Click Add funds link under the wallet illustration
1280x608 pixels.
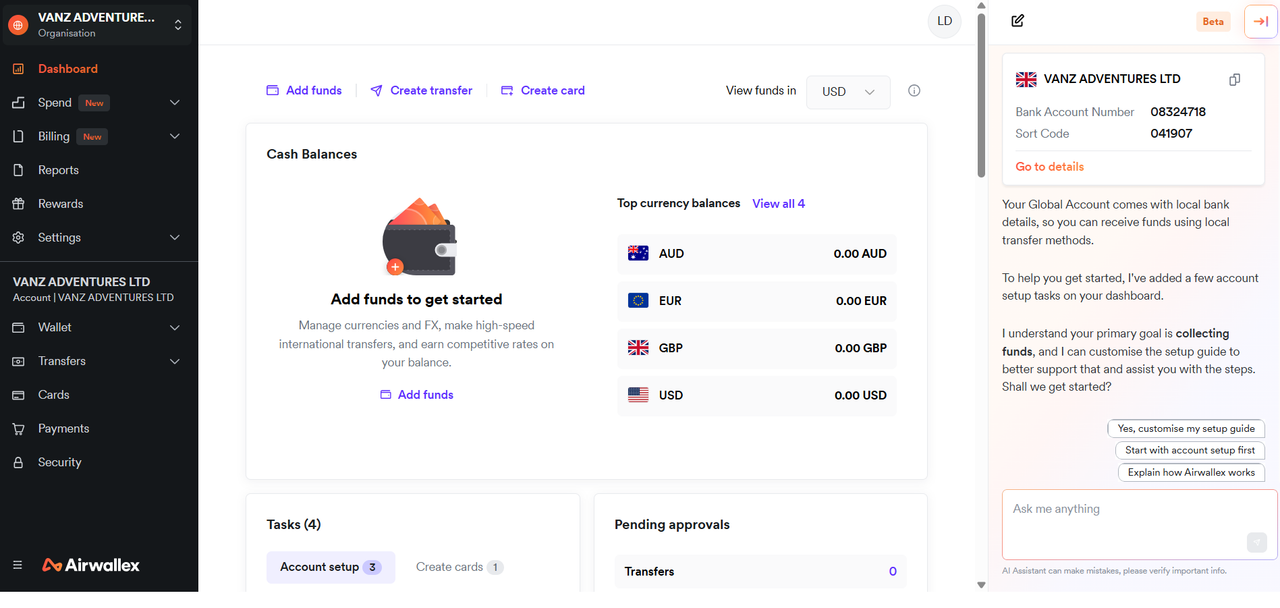(417, 395)
